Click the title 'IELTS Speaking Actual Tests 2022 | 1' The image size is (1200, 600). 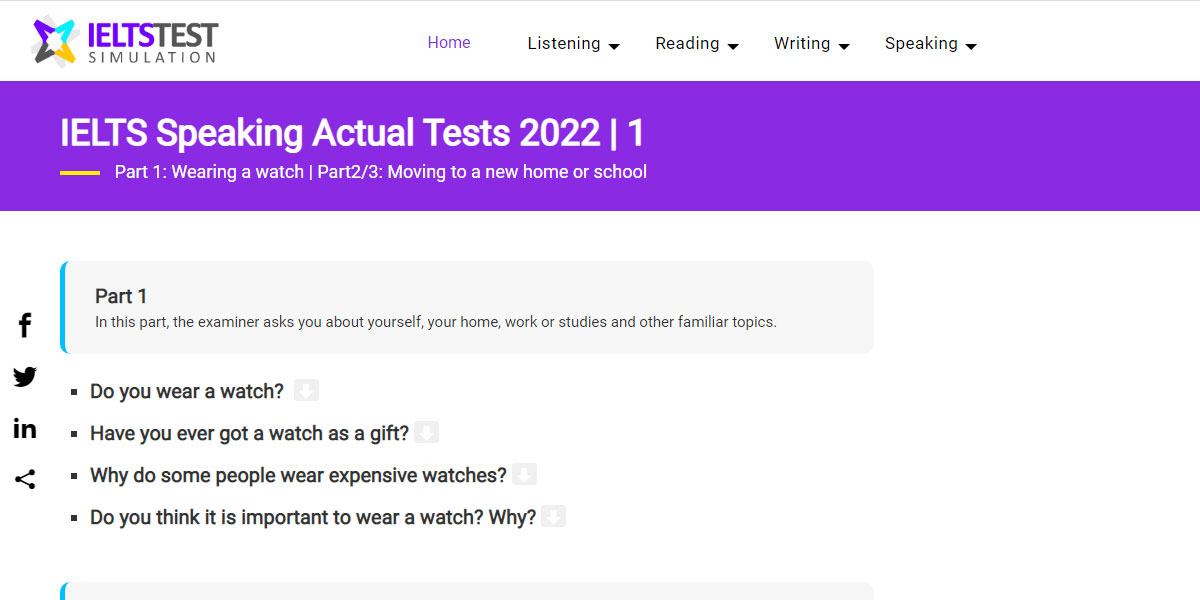(x=352, y=132)
